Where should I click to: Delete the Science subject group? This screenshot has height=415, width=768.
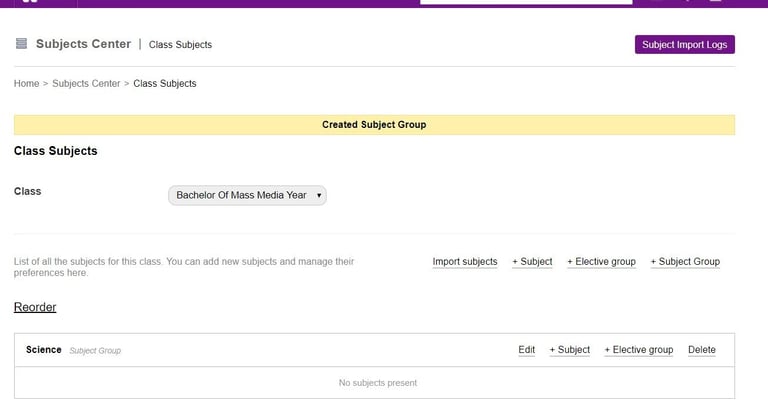702,350
